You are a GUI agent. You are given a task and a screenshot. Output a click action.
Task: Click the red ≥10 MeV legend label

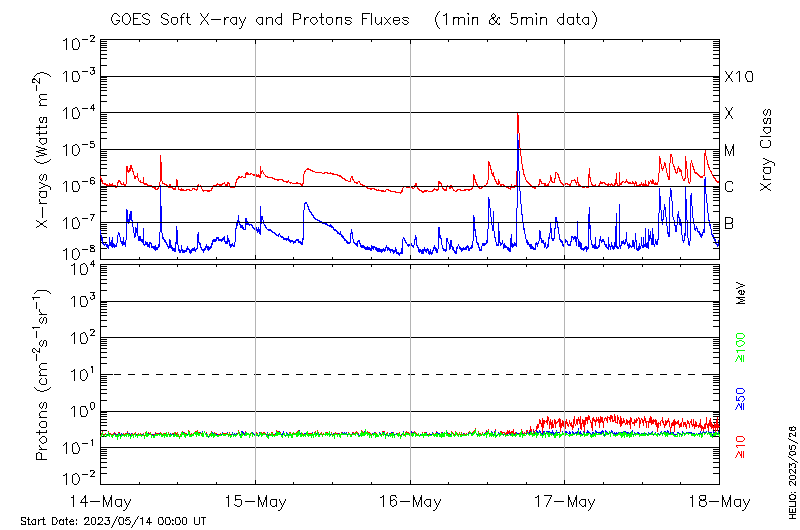tap(741, 446)
